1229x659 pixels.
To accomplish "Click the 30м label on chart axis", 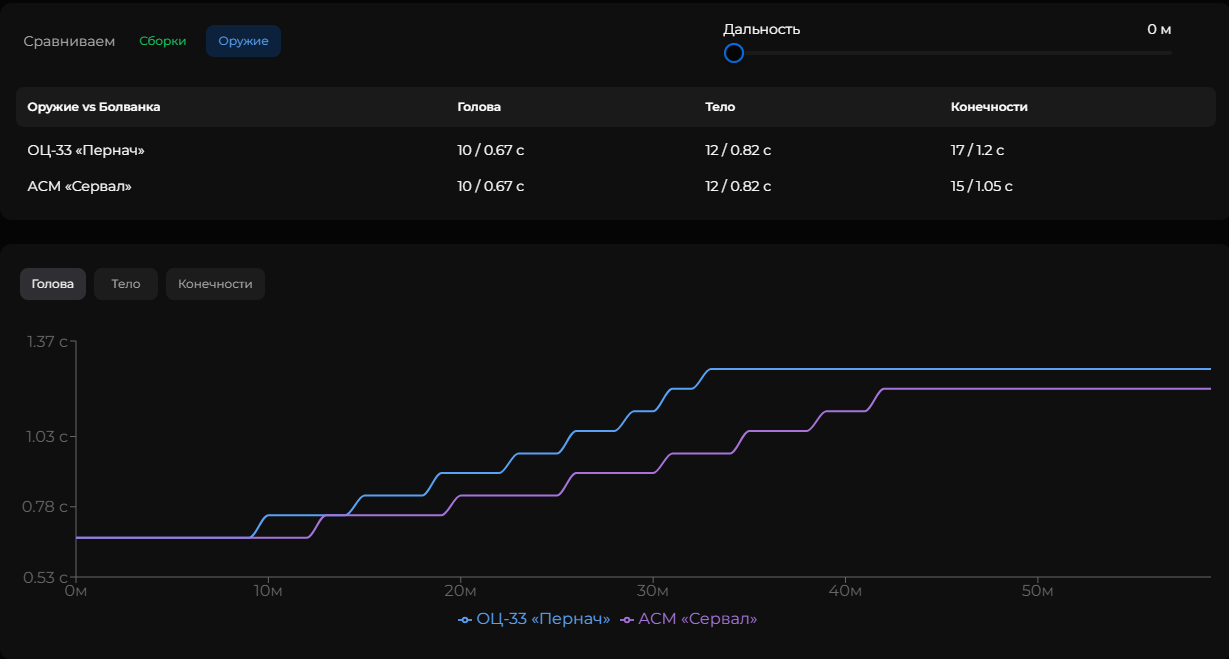I will click(653, 591).
